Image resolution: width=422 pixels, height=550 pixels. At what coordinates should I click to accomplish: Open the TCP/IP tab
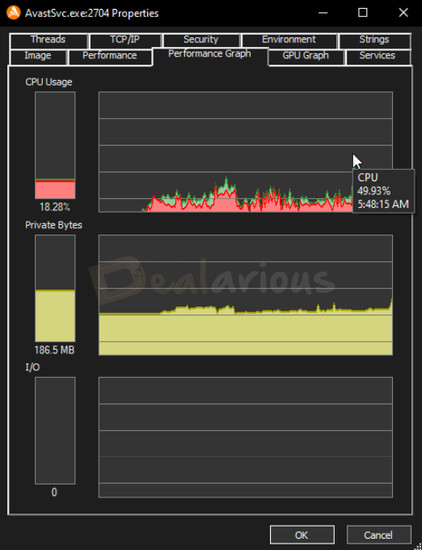pyautogui.click(x=125, y=41)
